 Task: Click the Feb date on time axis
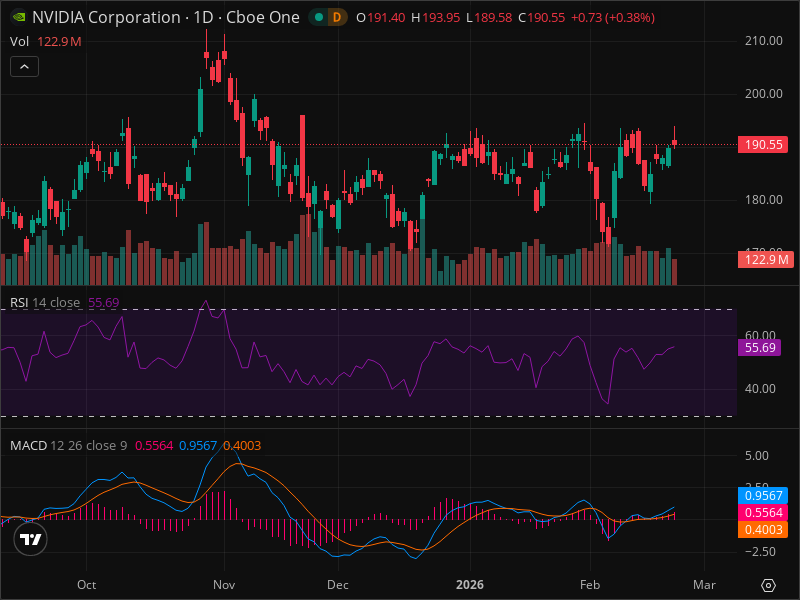point(590,585)
